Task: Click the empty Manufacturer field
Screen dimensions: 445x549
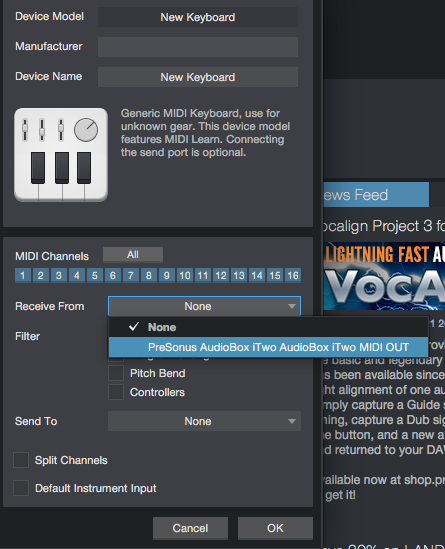Action: pos(198,47)
